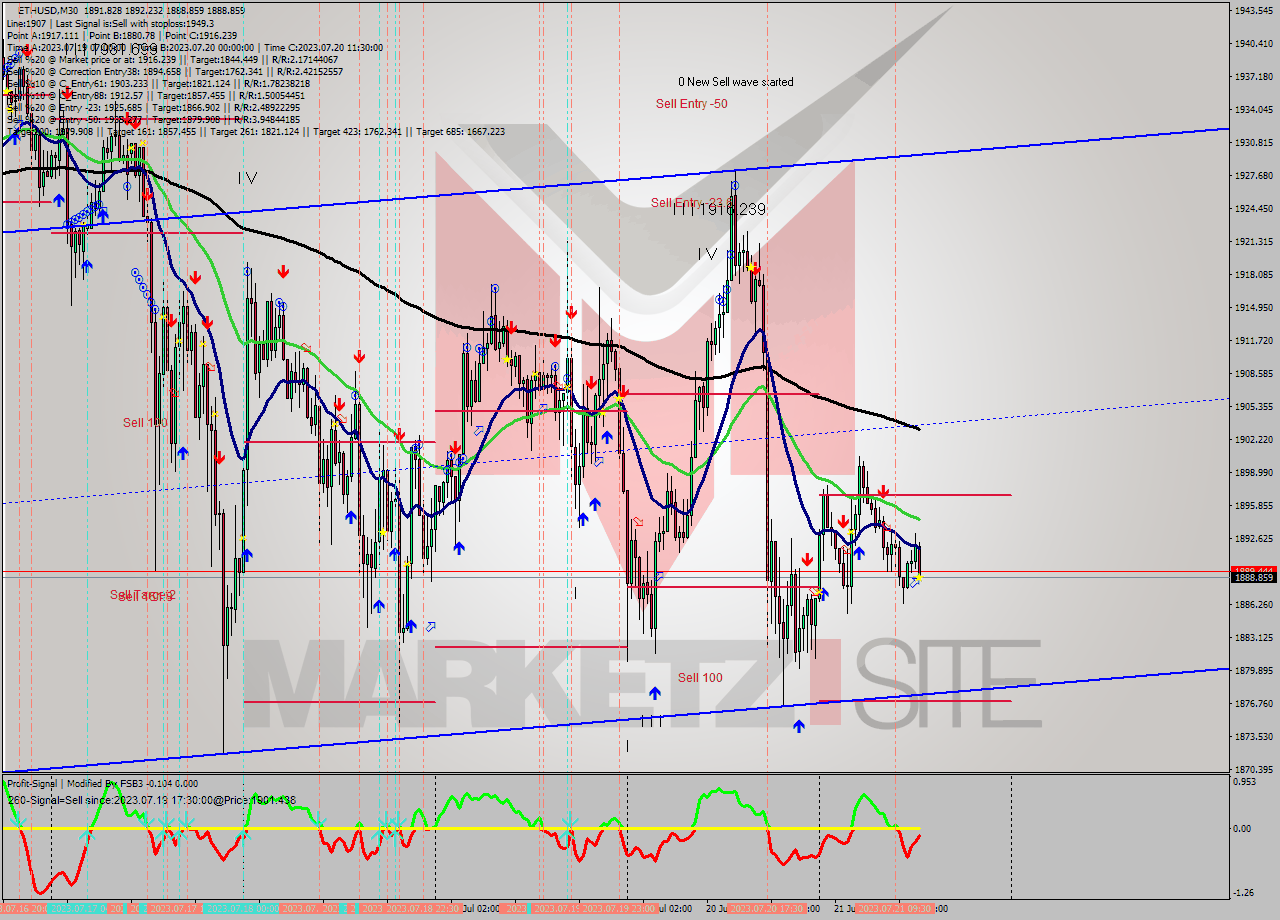Click the 'Sell Target2' label
Image resolution: width=1280 pixels, height=920 pixels.
tap(143, 595)
